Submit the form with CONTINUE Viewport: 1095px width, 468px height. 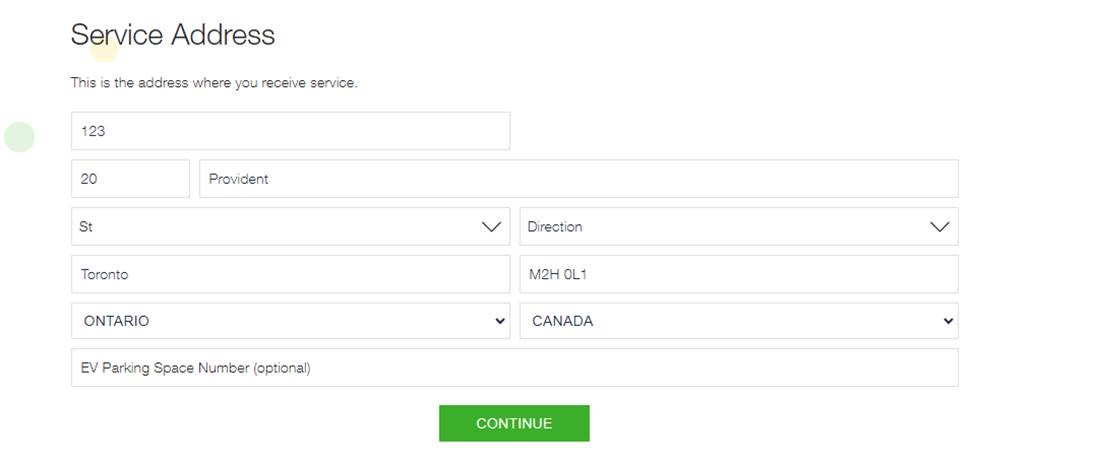(x=514, y=423)
